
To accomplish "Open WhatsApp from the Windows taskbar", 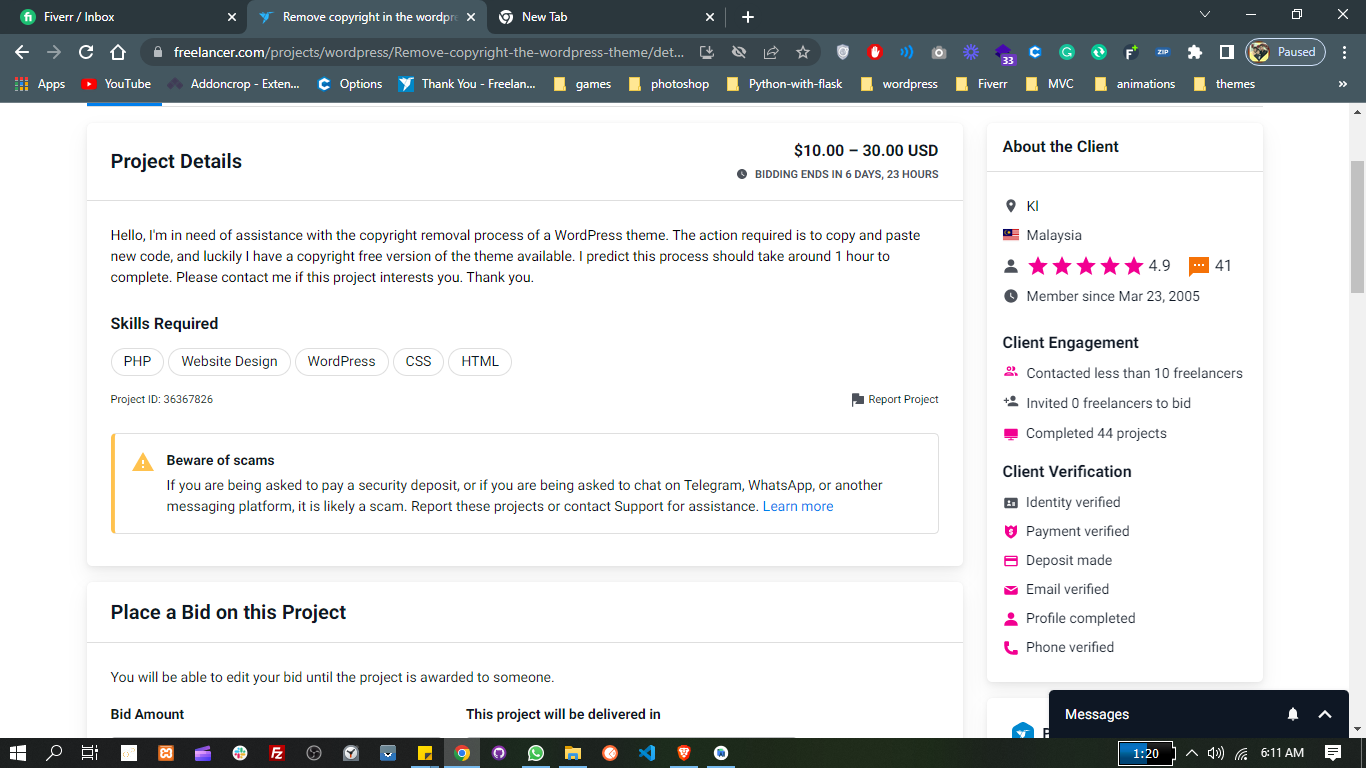I will (x=535, y=753).
